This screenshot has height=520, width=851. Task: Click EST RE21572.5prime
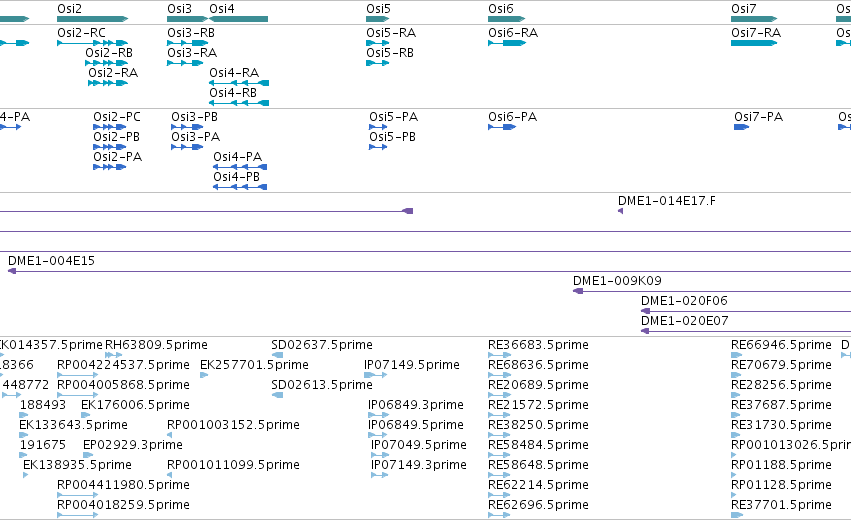(538, 405)
